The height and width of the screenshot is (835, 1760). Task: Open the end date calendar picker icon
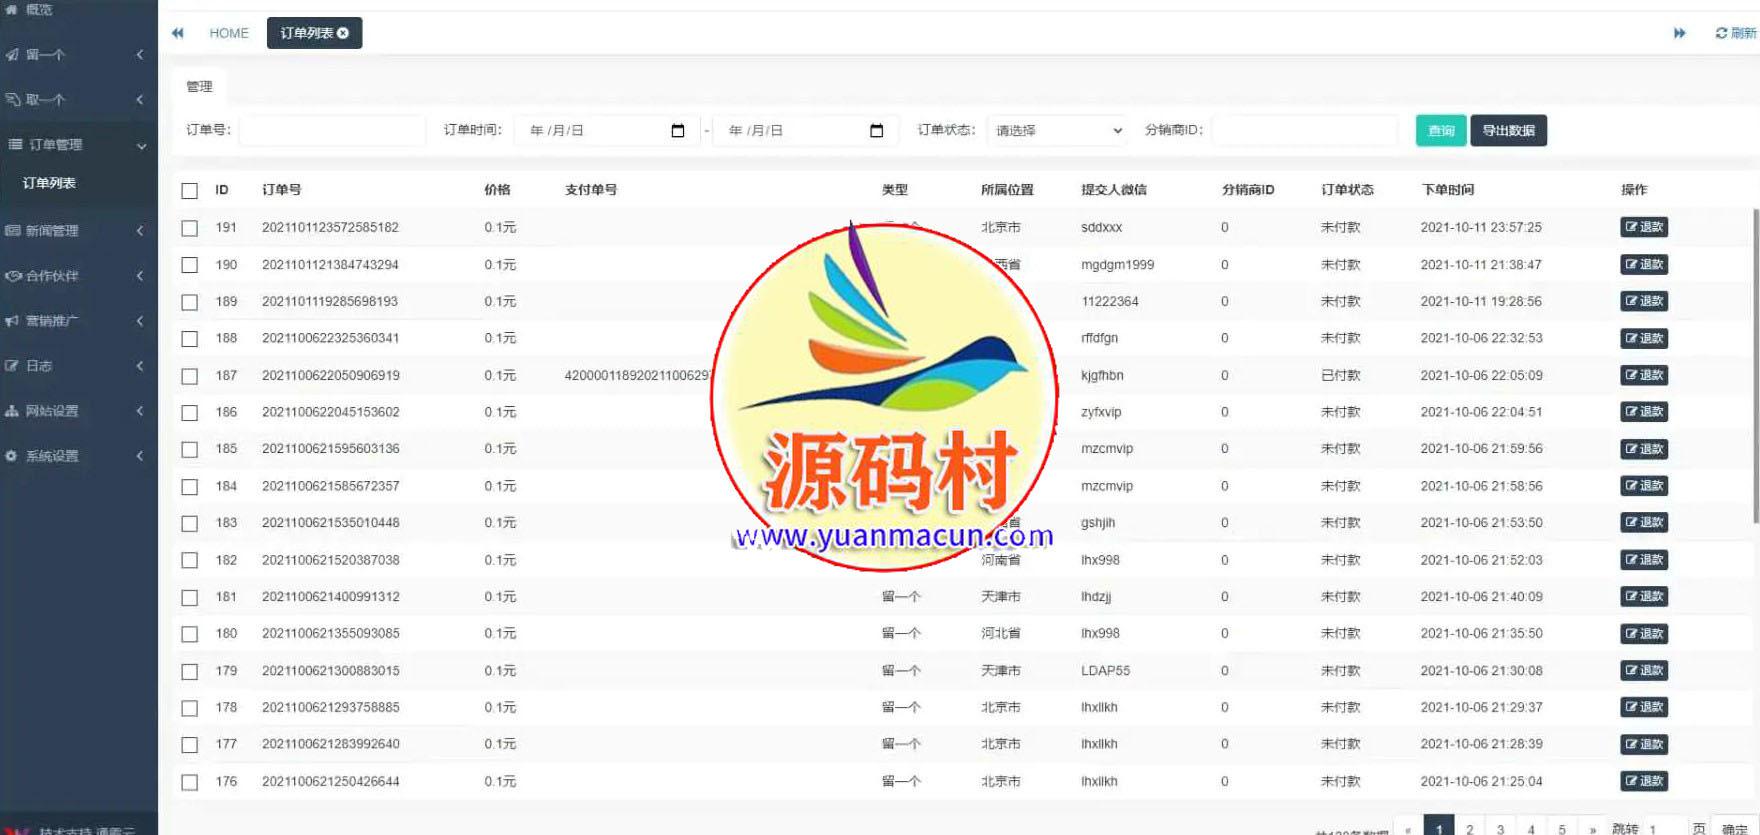[877, 131]
